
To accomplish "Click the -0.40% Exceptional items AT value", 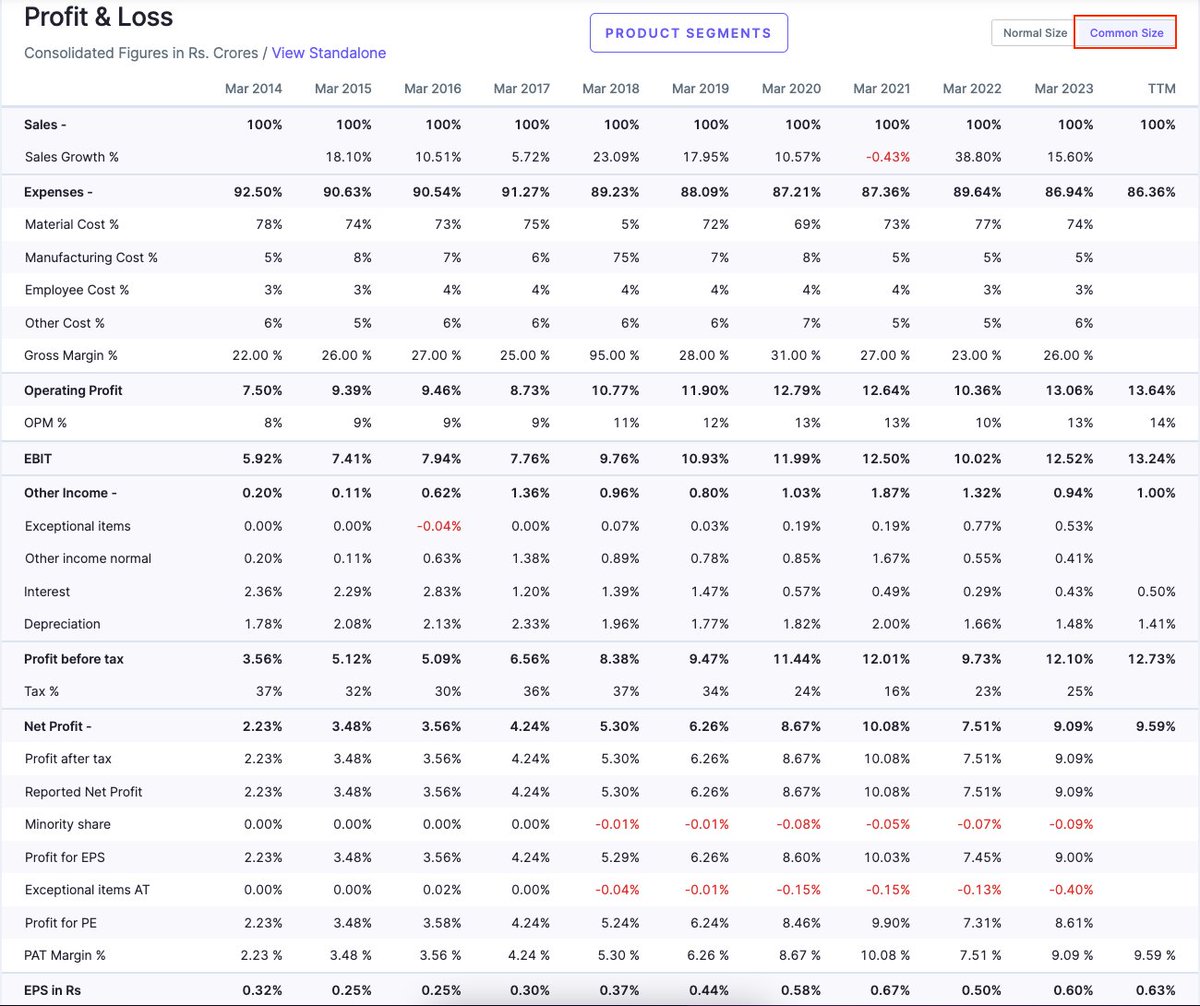I will tap(1071, 890).
